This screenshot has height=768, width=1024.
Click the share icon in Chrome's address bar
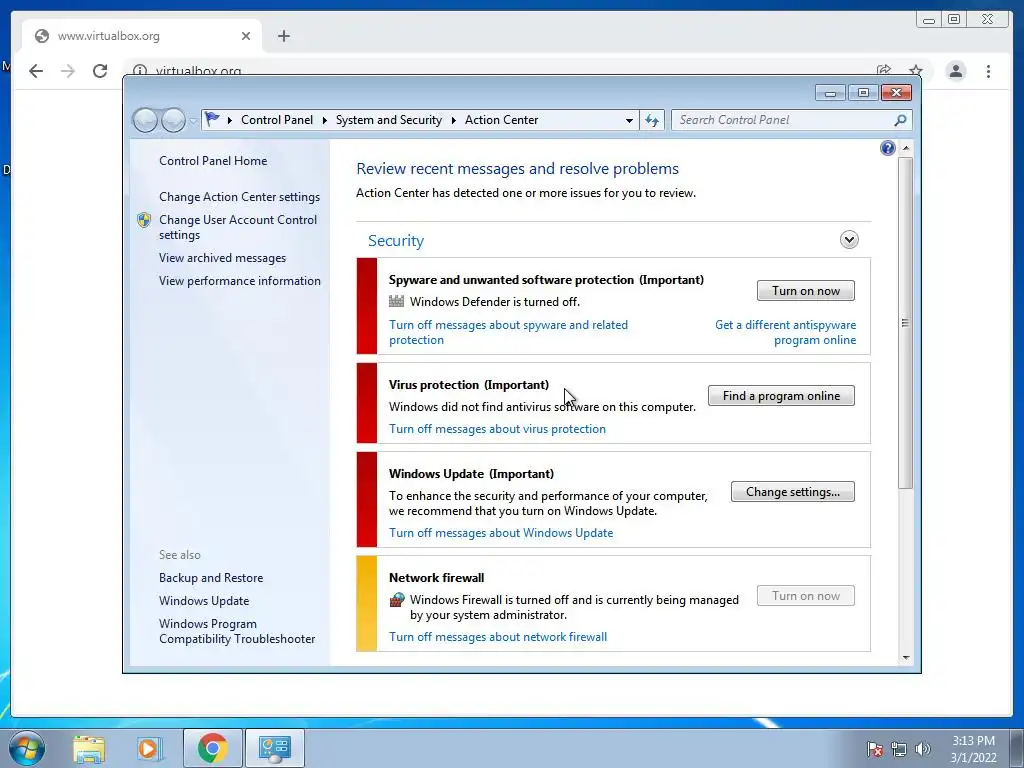pyautogui.click(x=884, y=70)
